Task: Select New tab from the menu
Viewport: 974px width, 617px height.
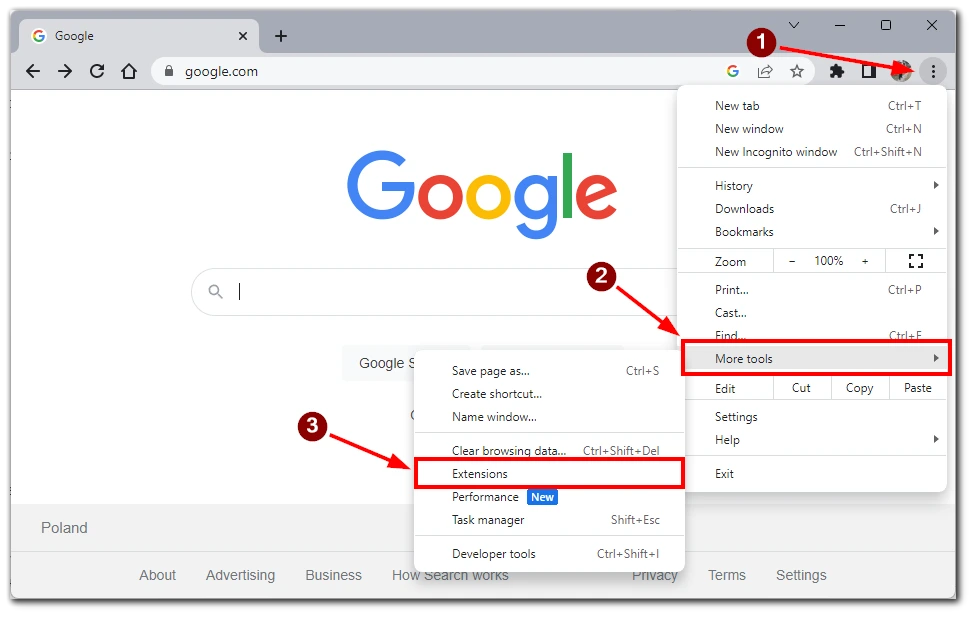Action: click(812, 106)
